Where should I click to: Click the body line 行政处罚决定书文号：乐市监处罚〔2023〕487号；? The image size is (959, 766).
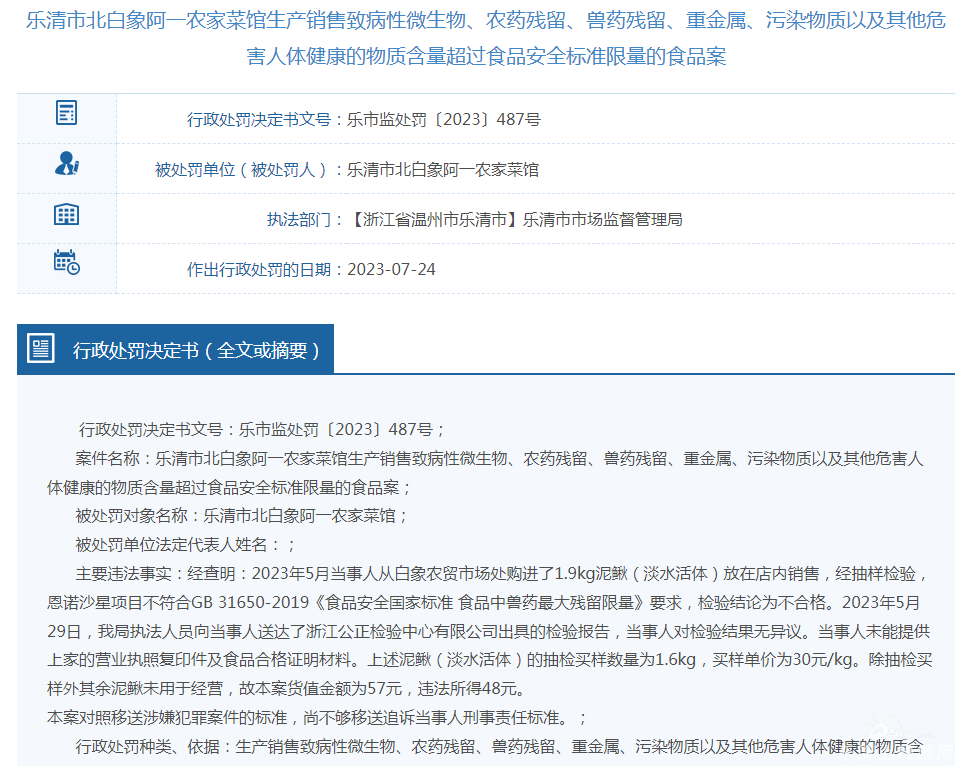262,429
